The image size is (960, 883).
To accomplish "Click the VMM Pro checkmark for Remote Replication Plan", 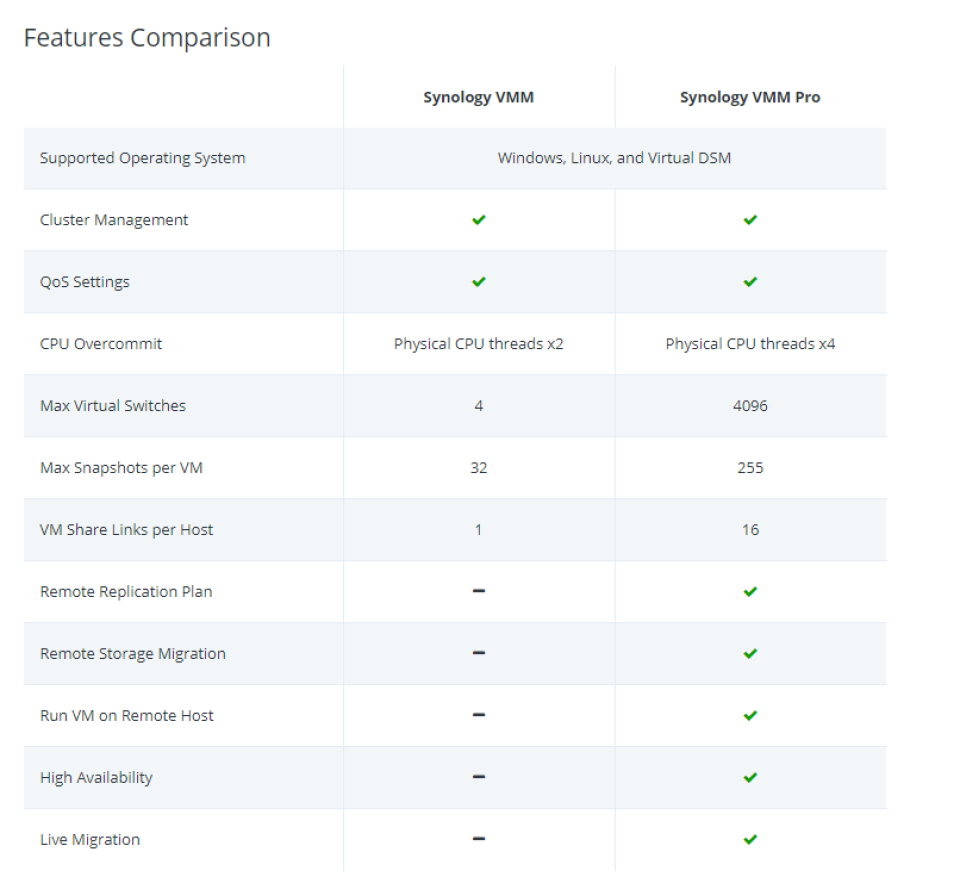I will pos(750,592).
